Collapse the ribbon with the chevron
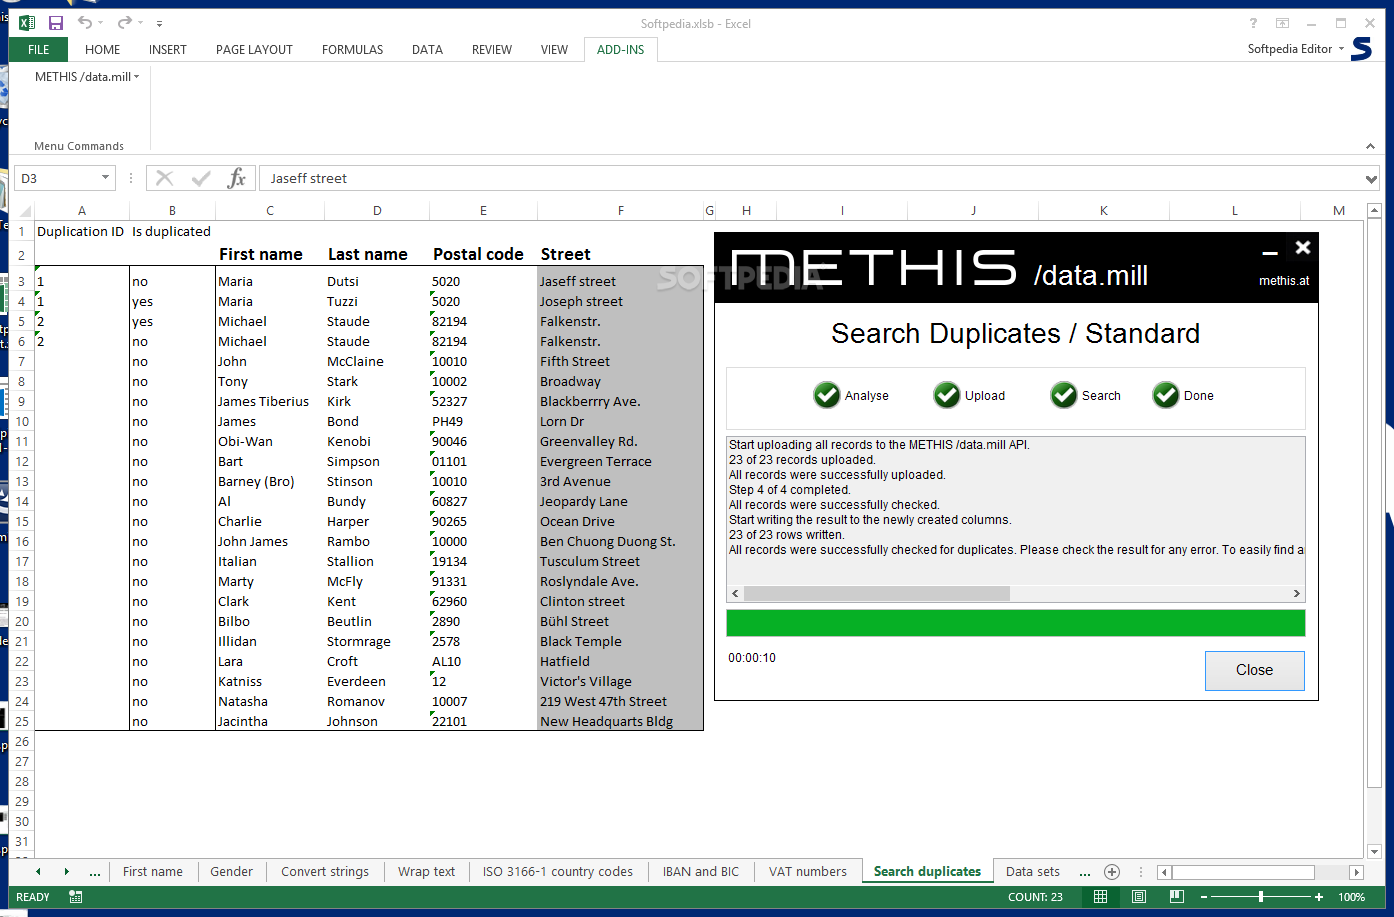Screen dimensions: 1394x917 tap(1370, 146)
